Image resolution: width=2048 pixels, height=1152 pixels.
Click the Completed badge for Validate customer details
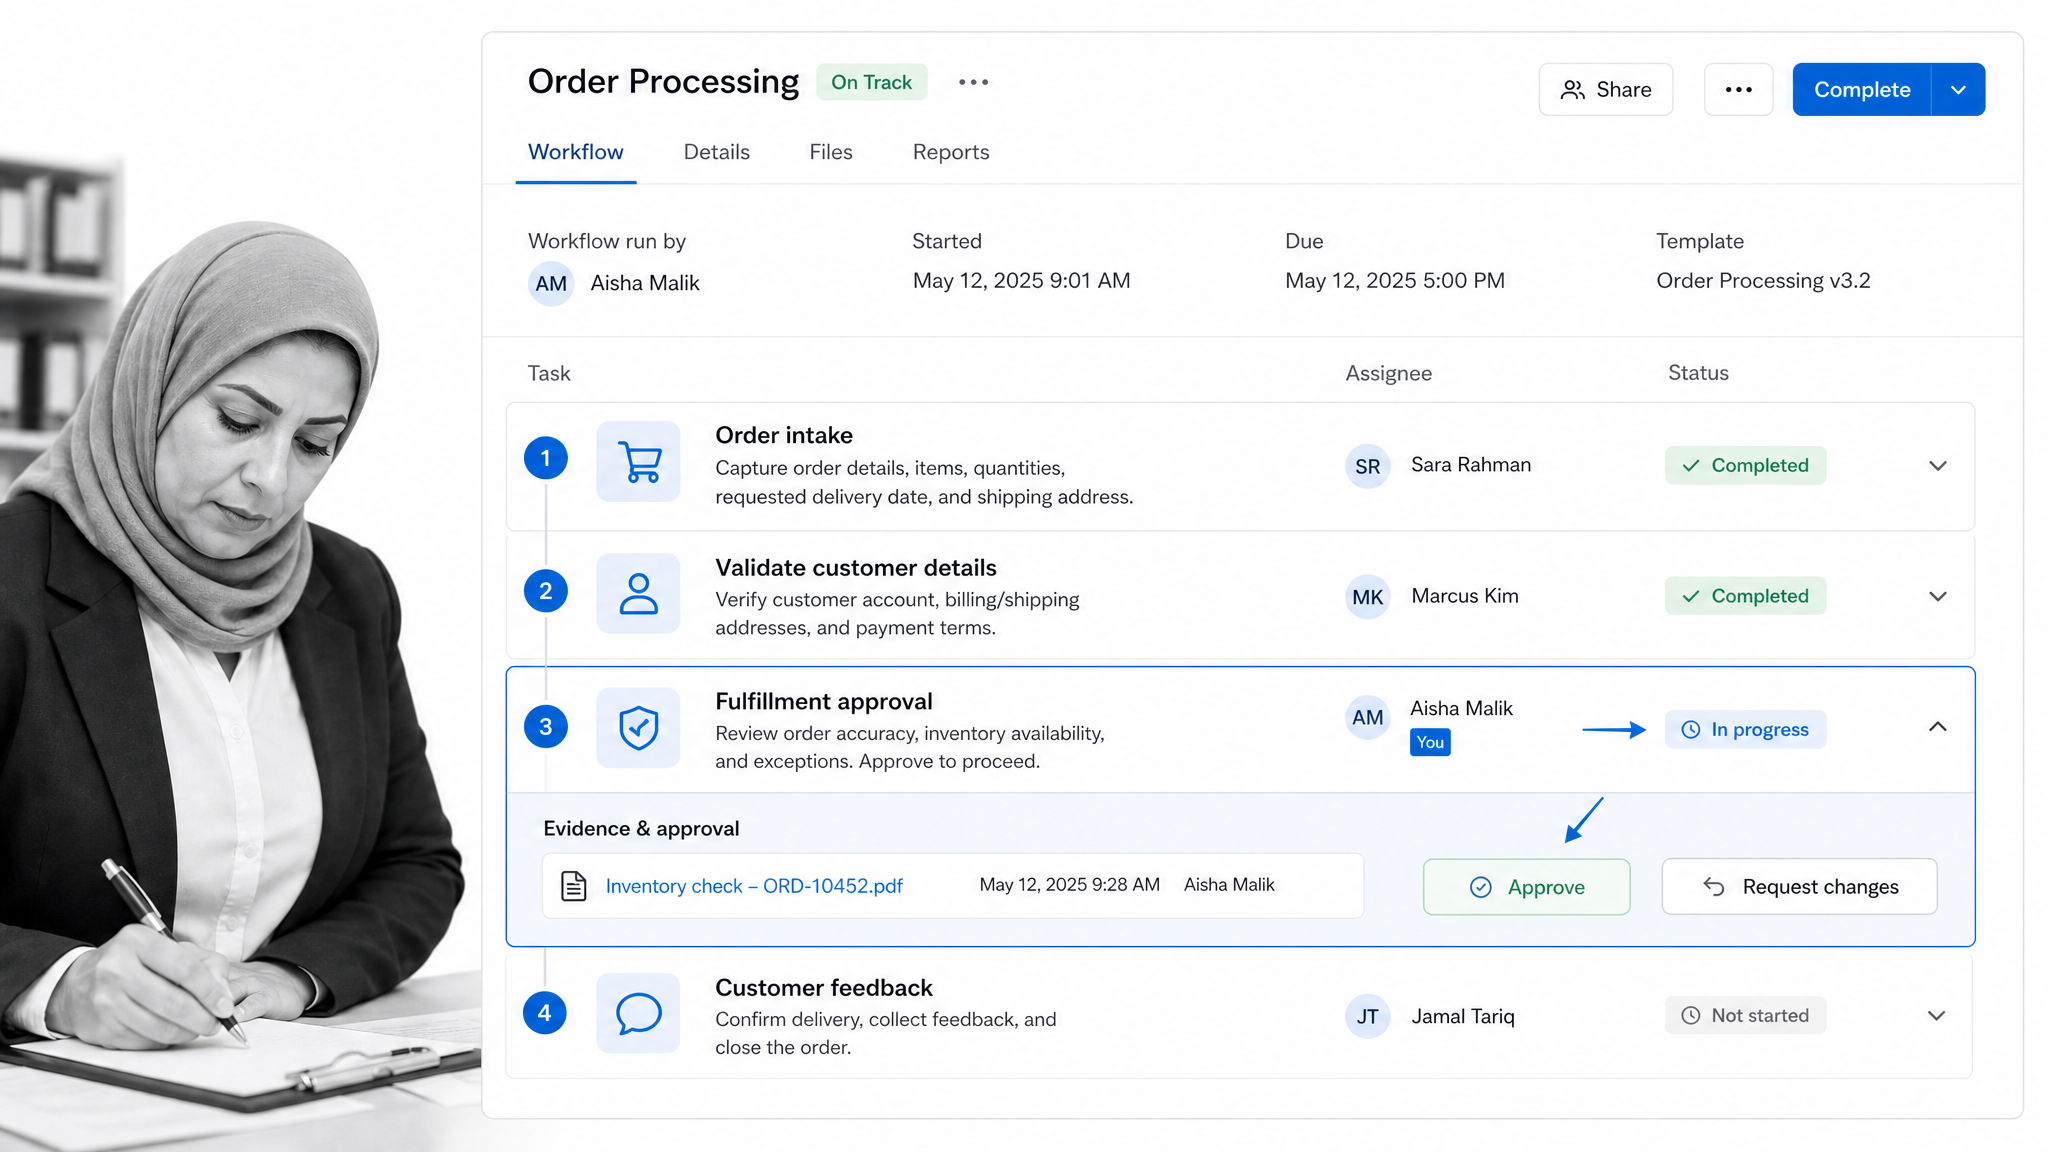click(1746, 596)
